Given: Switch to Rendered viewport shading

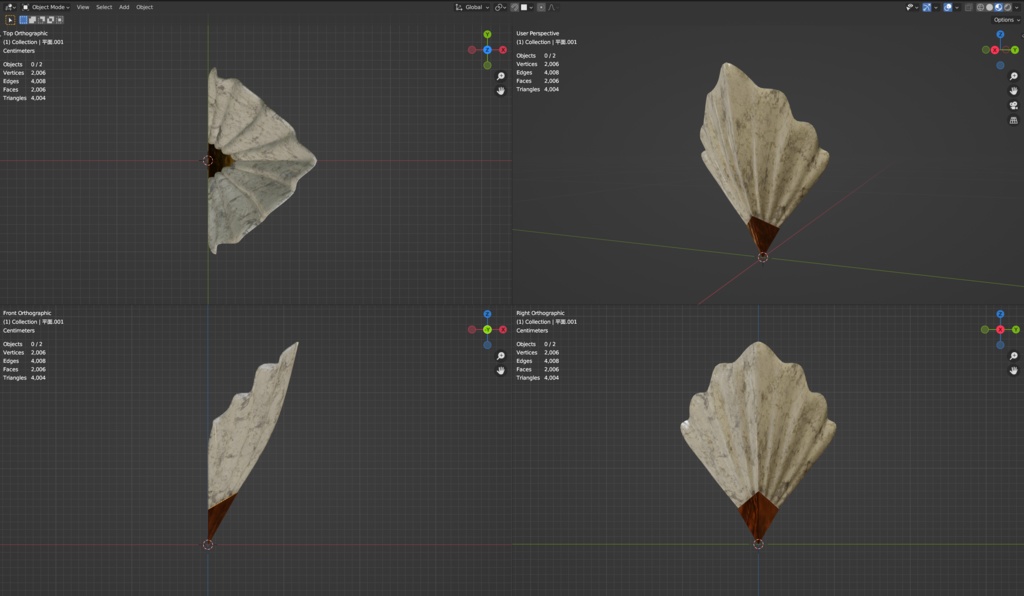Looking at the screenshot, I should click(x=1007, y=7).
